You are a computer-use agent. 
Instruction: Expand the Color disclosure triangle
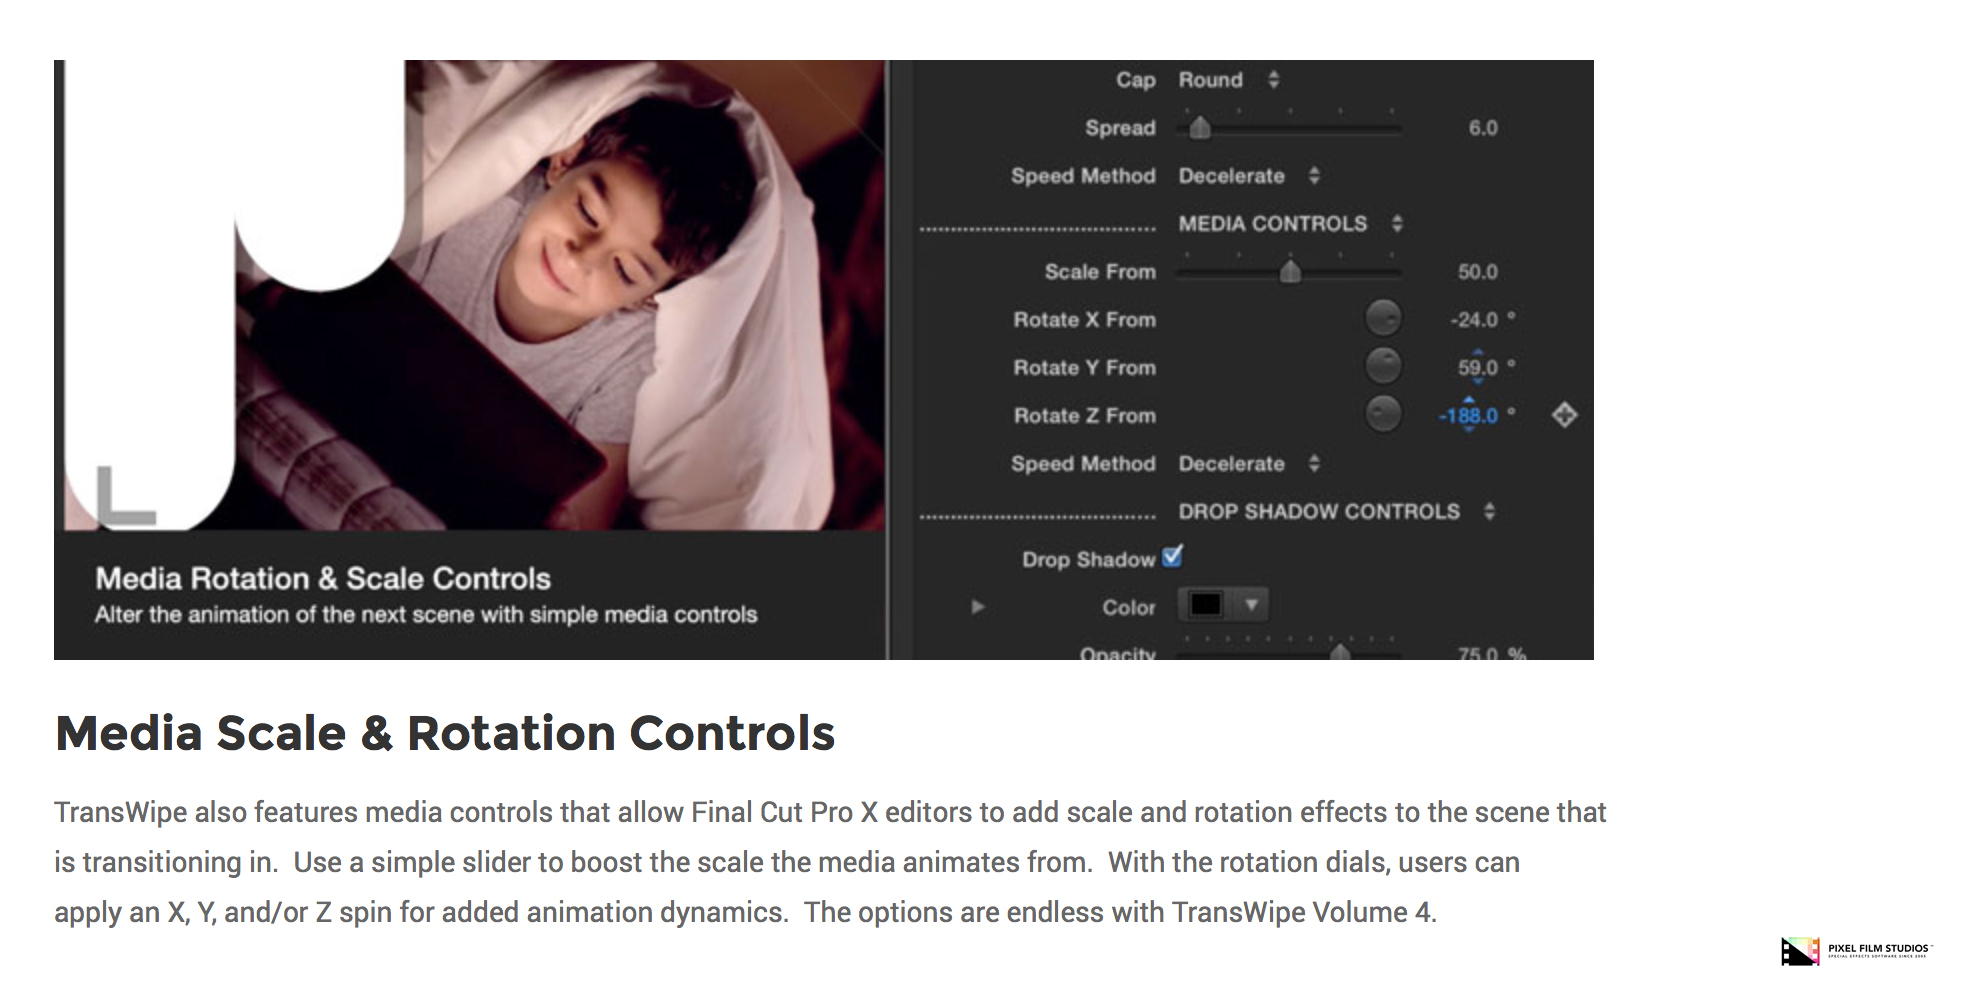pos(977,606)
